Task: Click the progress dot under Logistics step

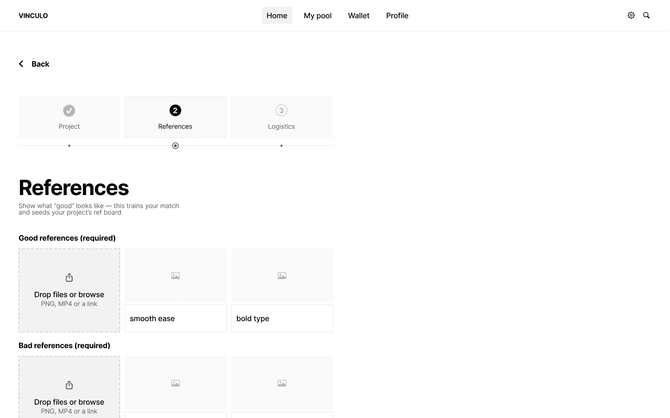Action: click(x=281, y=146)
